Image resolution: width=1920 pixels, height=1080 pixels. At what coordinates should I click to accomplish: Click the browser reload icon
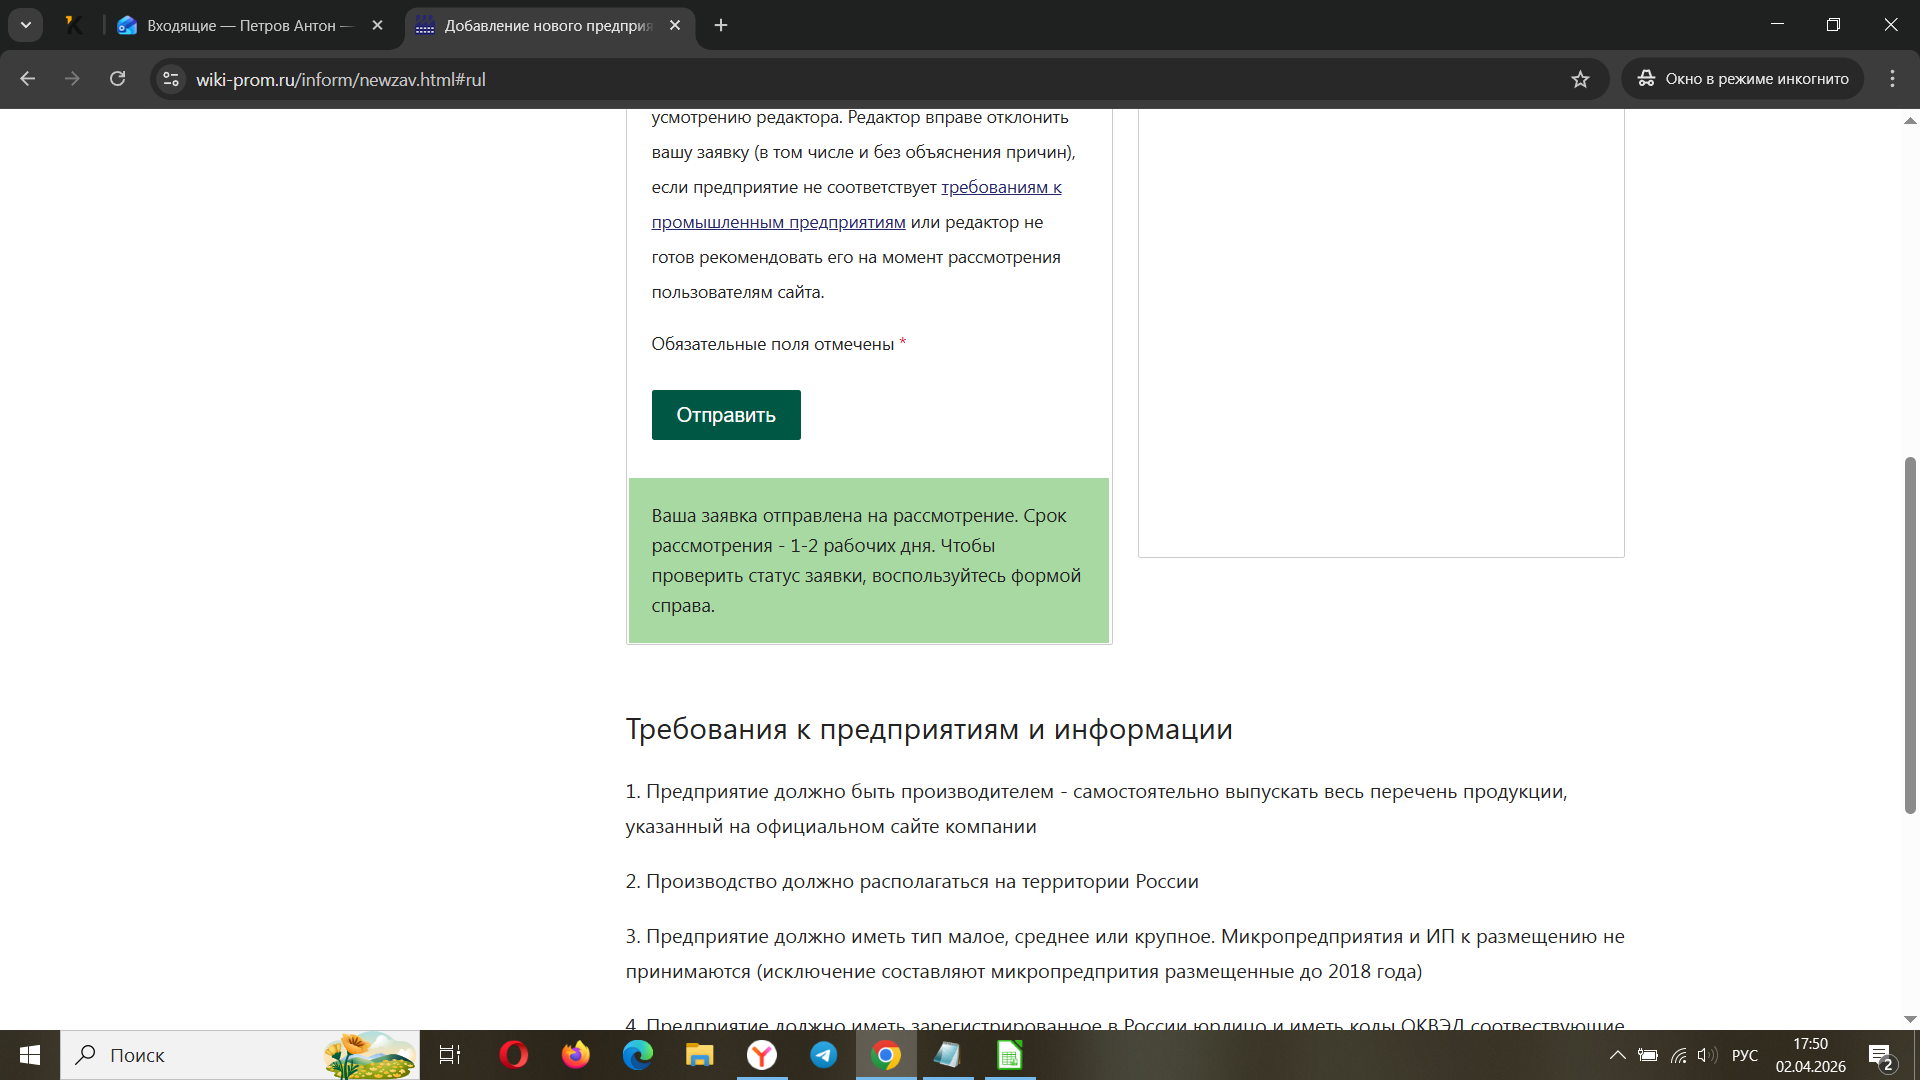click(117, 79)
